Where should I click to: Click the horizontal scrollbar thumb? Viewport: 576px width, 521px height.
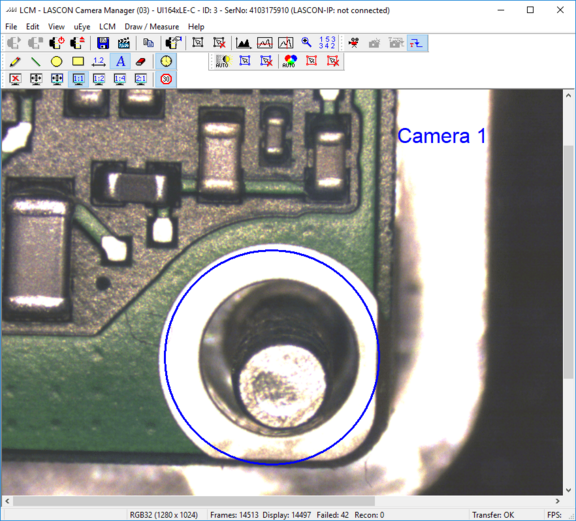194,501
